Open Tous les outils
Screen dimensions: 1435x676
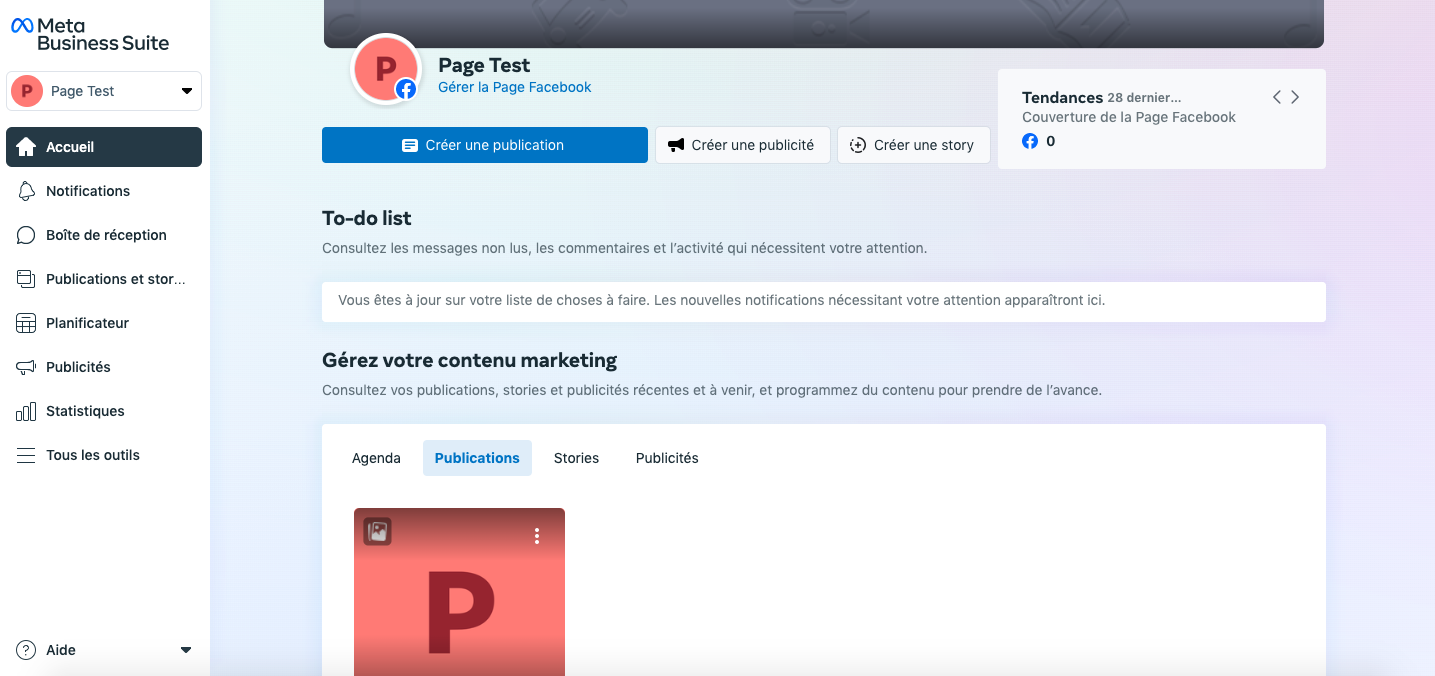pyautogui.click(x=104, y=455)
